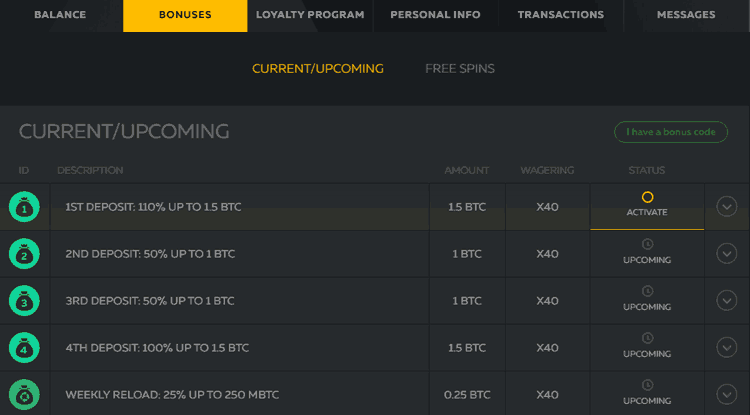Expand the weekly reload bonus row
Viewport: 750px width, 415px height.
pyautogui.click(x=727, y=394)
